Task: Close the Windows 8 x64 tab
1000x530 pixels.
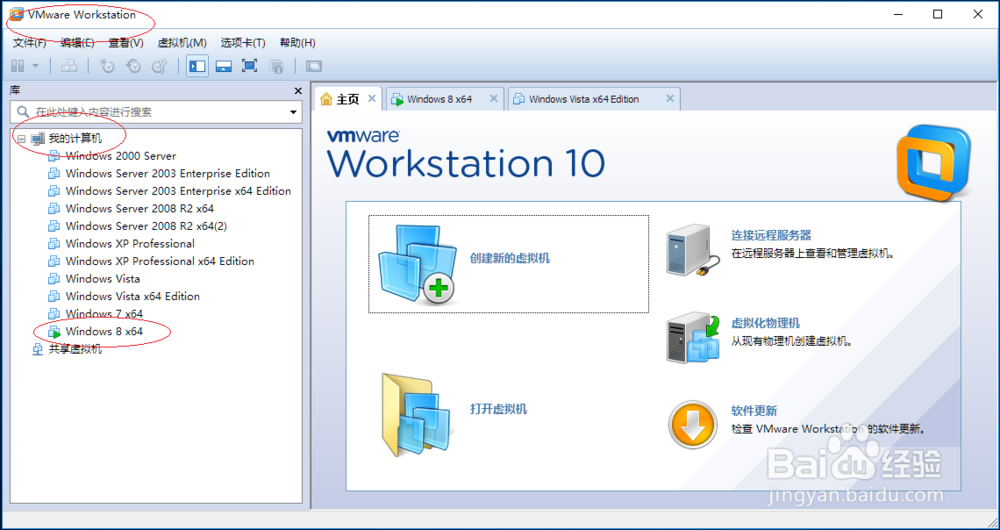Action: pyautogui.click(x=493, y=99)
